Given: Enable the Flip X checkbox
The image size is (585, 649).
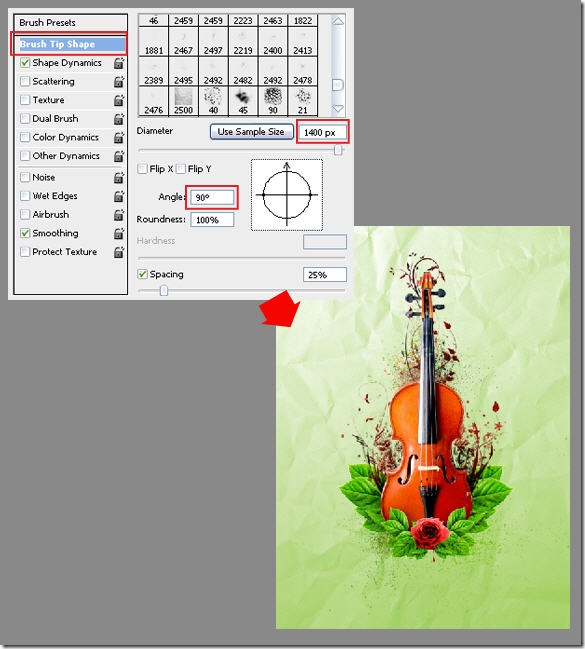Looking at the screenshot, I should [142, 169].
